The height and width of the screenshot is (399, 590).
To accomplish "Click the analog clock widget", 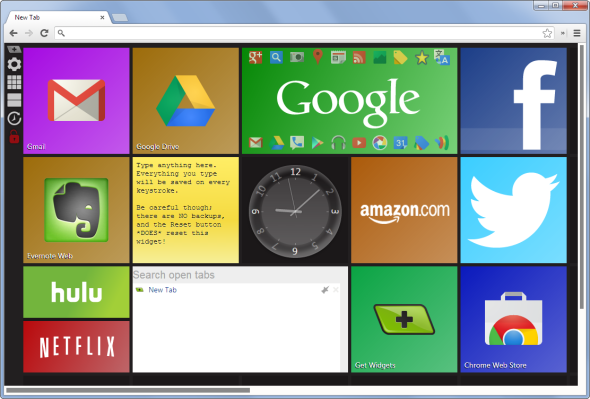I will [295, 211].
